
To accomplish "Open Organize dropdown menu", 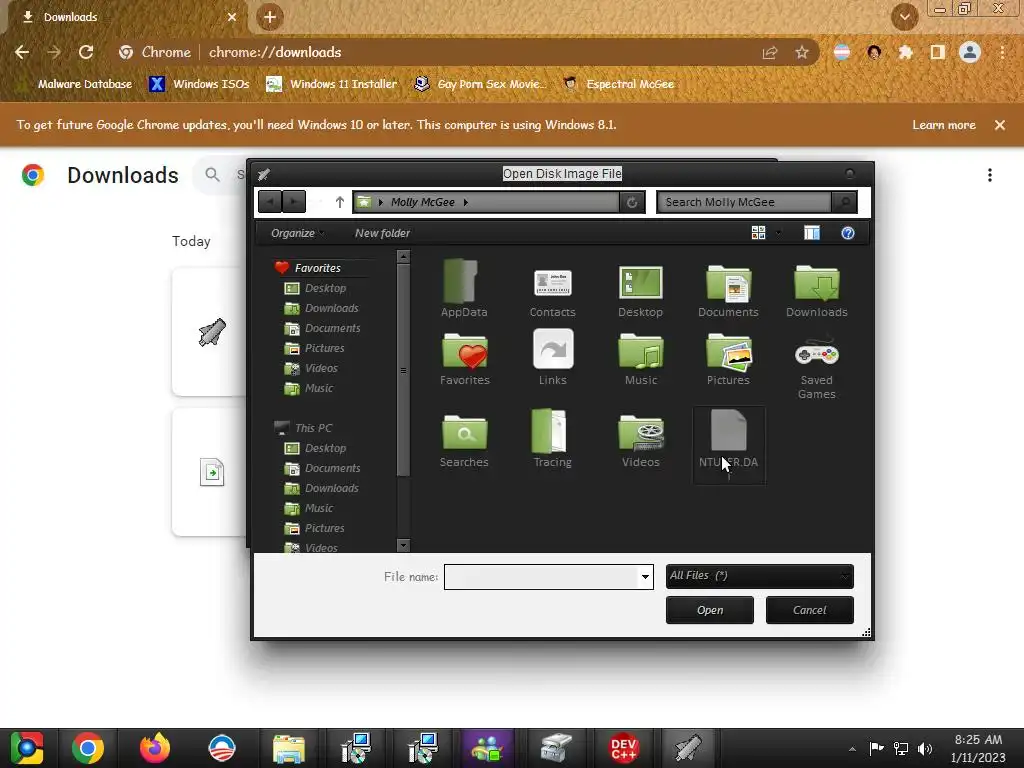I will pos(297,233).
